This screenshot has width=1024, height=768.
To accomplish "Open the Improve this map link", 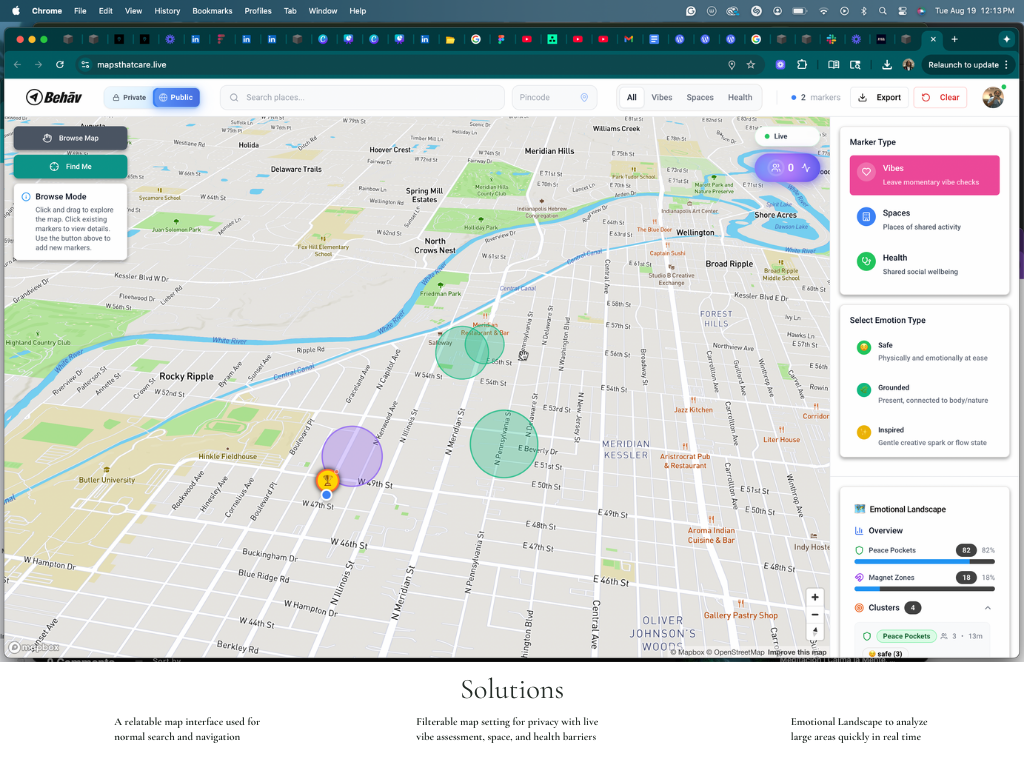I will click(x=797, y=652).
